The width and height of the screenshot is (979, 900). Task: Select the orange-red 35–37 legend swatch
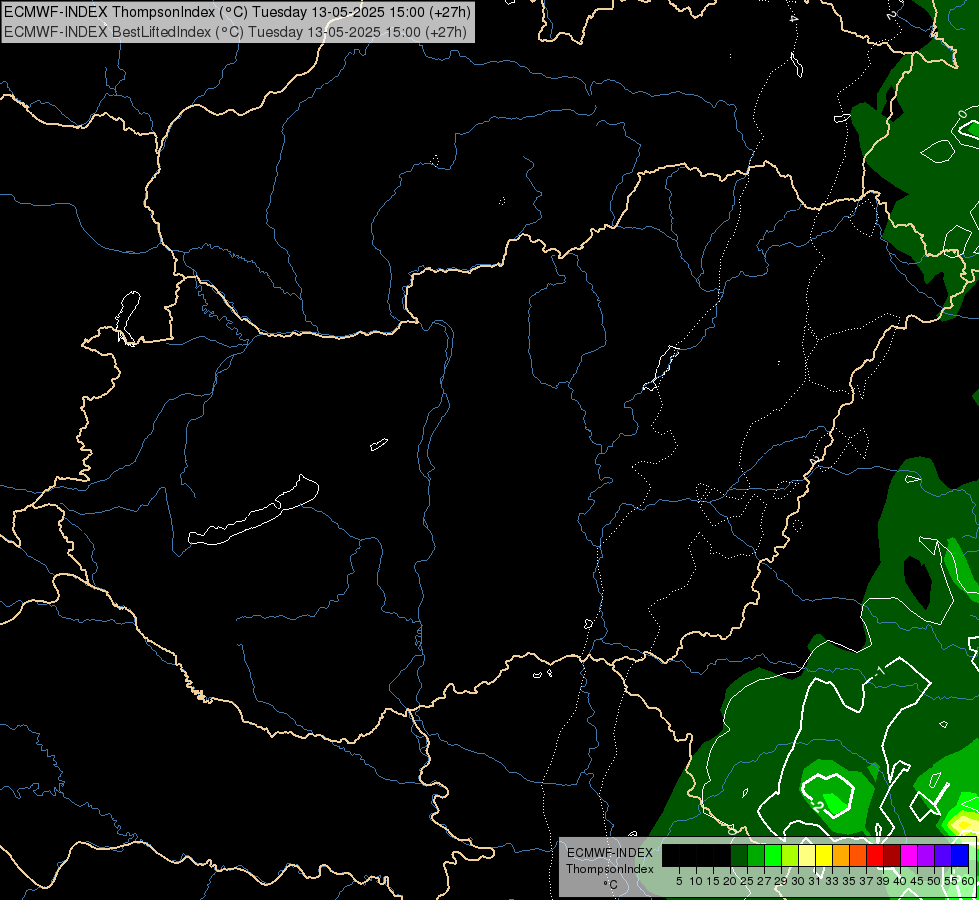tap(858, 855)
